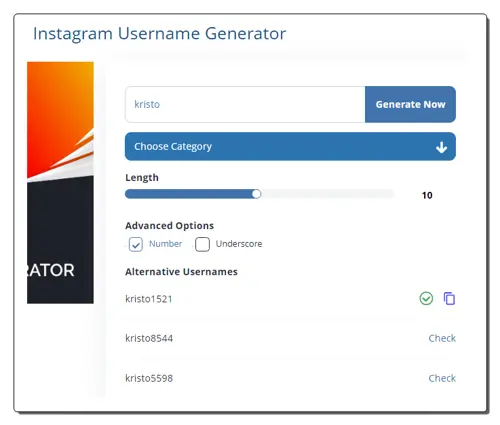Screen dimensions: 500x425
Task: Copy the username kristo1521
Action: (449, 298)
